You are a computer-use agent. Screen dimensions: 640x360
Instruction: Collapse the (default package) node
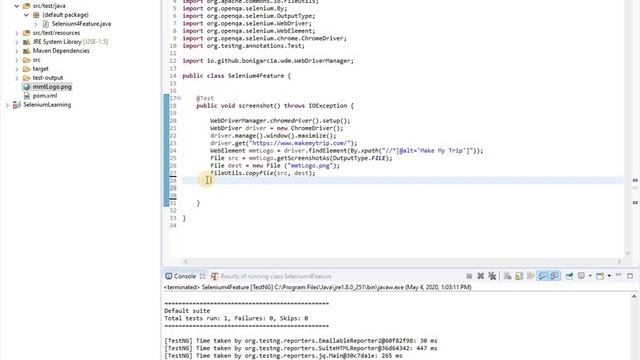click(27, 15)
